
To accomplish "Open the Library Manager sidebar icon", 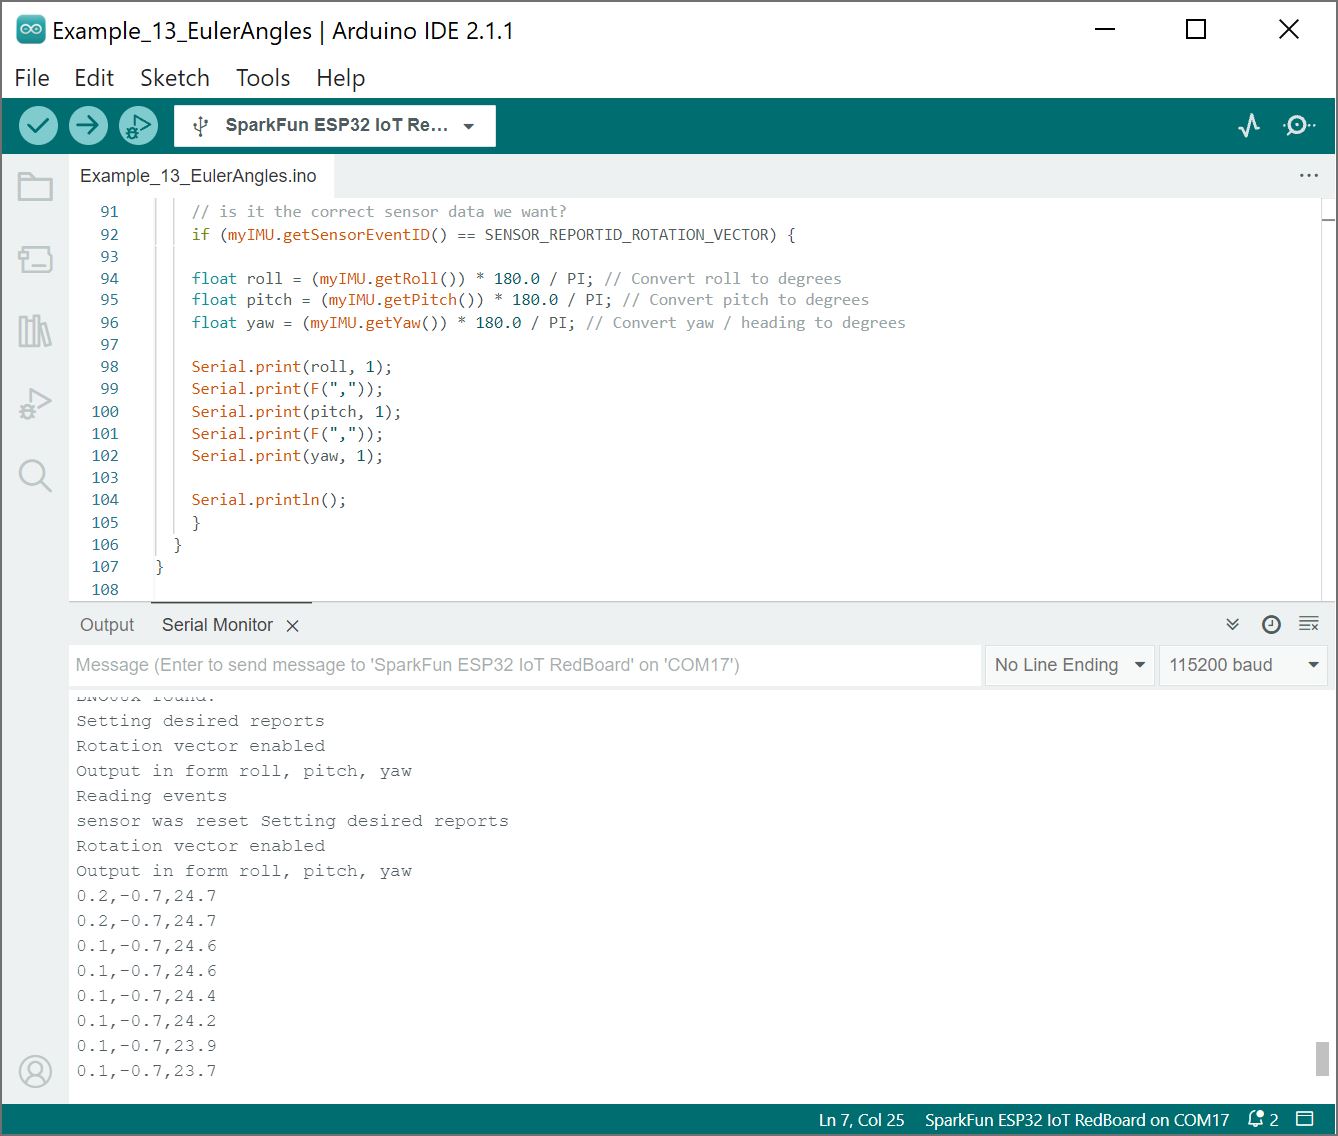I will [x=35, y=331].
